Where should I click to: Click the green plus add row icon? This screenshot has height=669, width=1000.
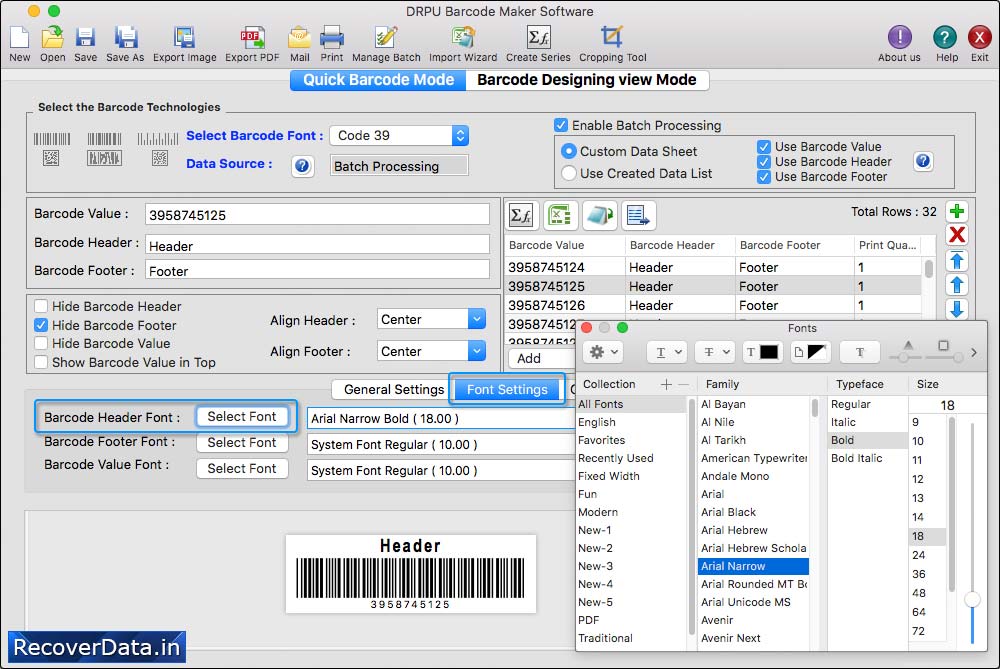tap(957, 211)
